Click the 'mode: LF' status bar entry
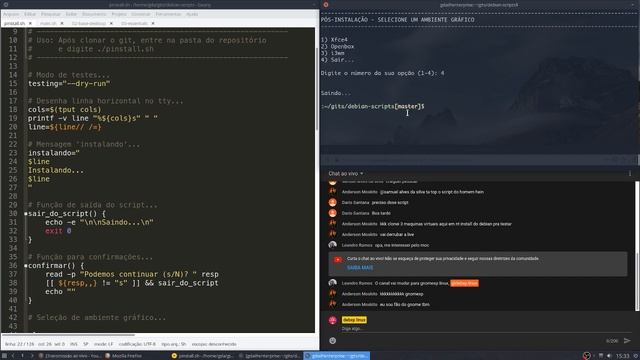 [104, 344]
